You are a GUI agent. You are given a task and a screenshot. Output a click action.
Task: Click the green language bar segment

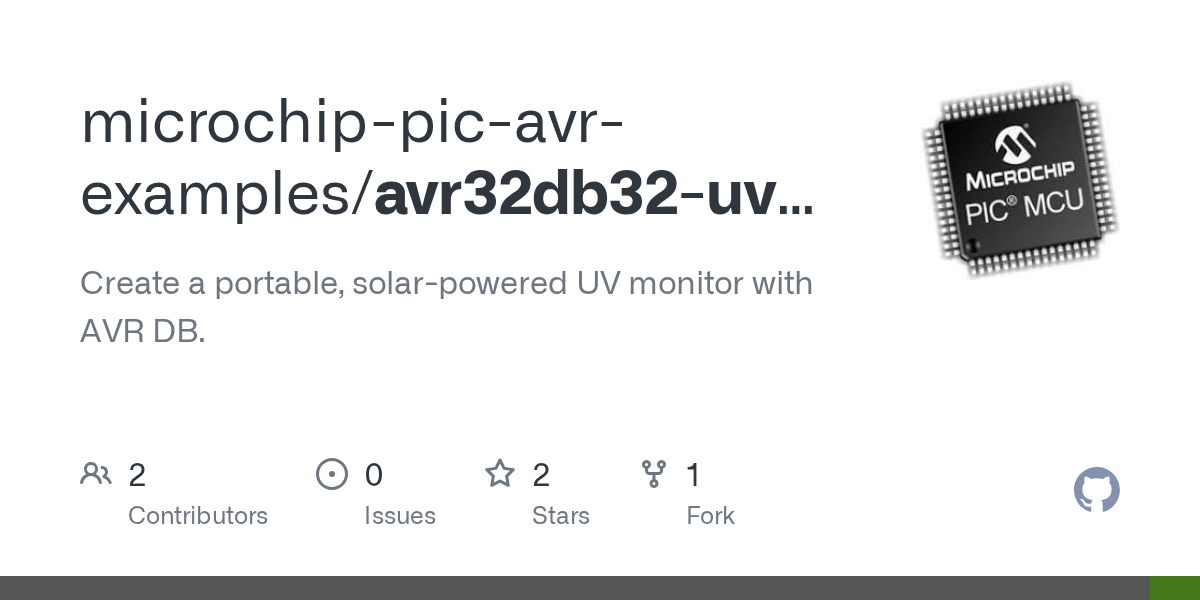coord(1175,588)
